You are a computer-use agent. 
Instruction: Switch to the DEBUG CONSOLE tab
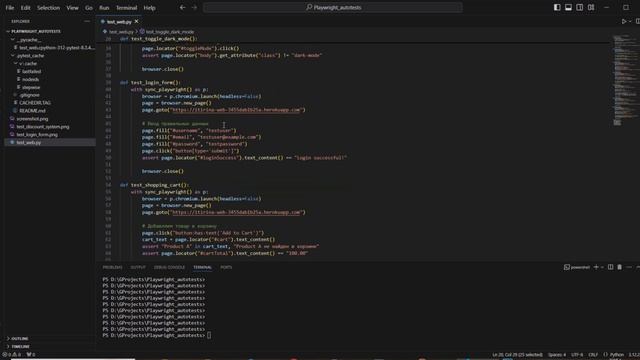[169, 267]
